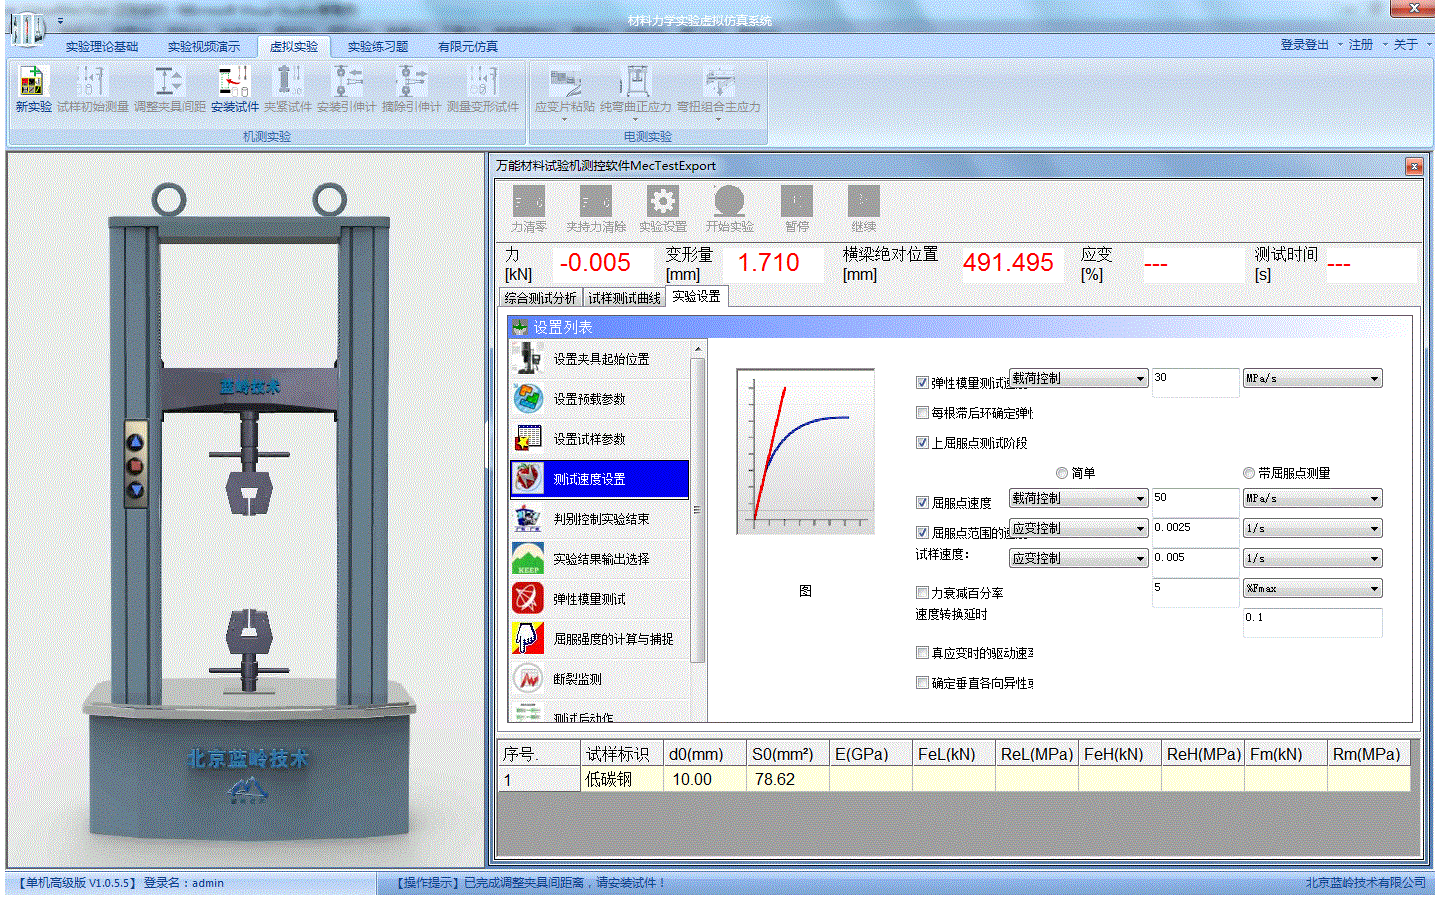Enable the 力衰减百分率 checkbox
Screen dimensions: 1440x900
point(922,593)
